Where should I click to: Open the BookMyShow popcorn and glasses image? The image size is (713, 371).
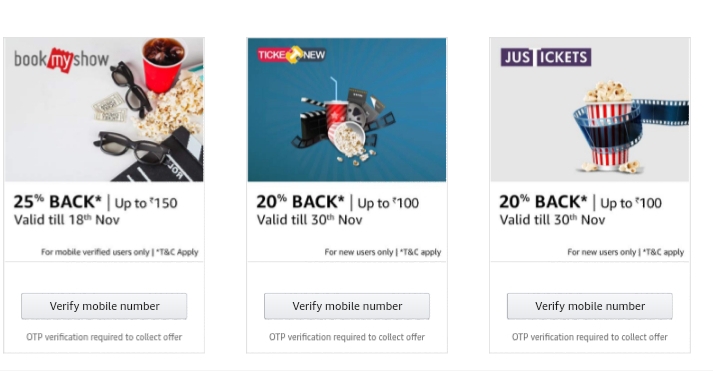click(104, 110)
